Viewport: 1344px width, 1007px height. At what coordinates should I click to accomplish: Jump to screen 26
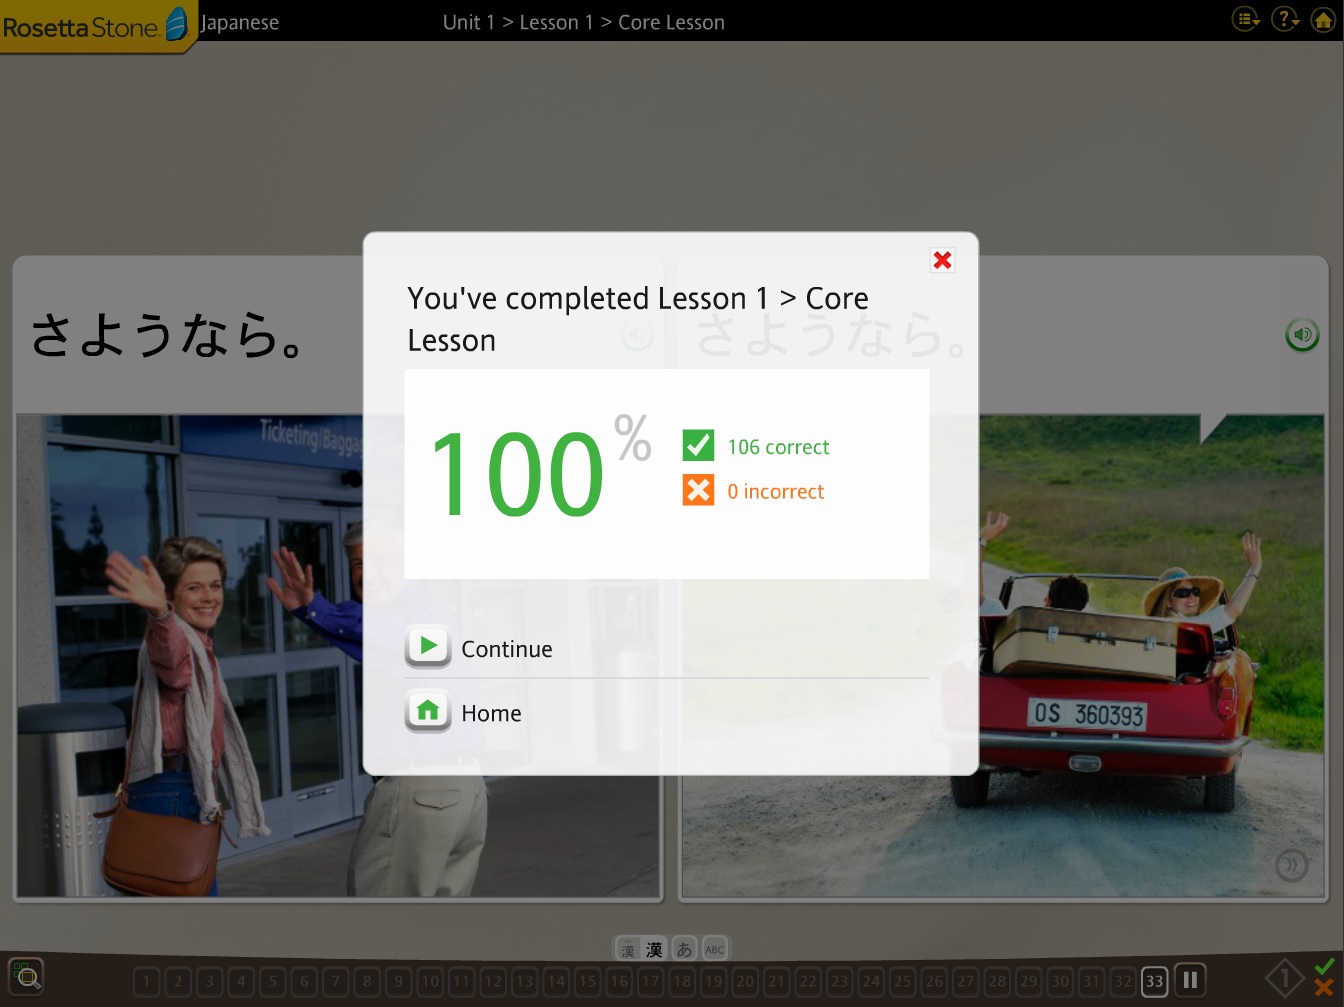pos(934,981)
